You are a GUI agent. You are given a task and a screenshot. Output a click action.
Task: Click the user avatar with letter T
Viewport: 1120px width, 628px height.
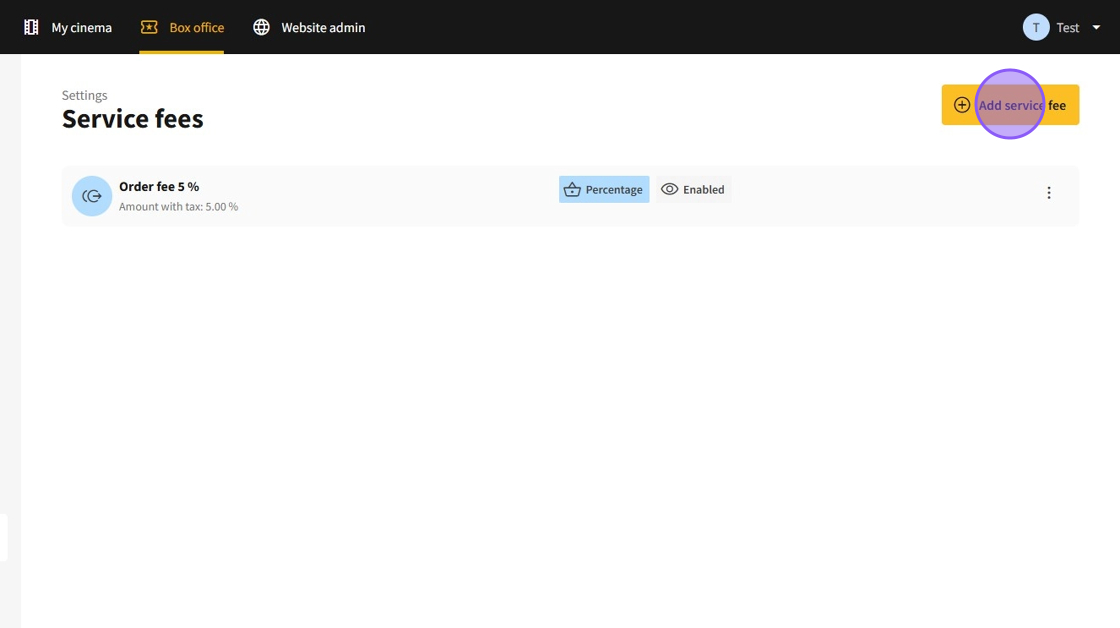(1035, 28)
